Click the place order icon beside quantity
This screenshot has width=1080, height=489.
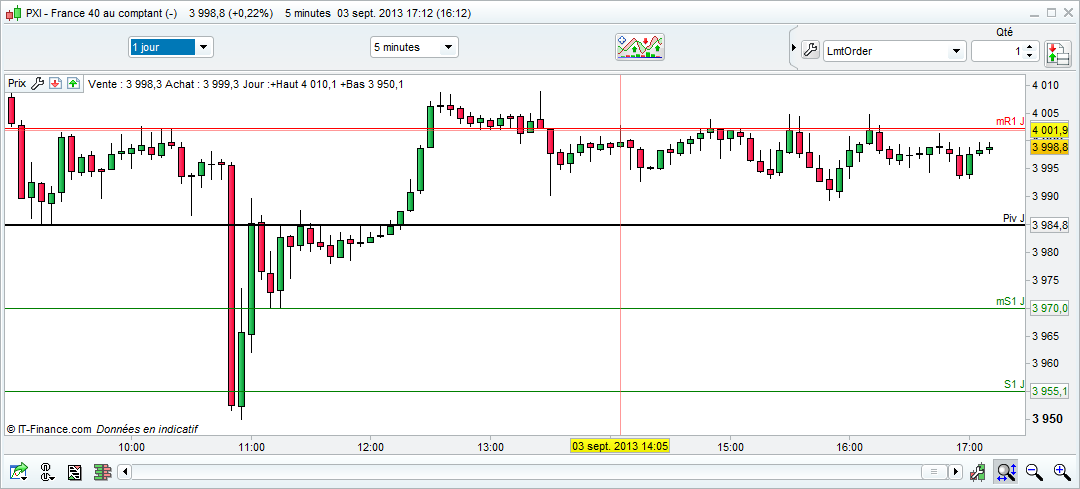[x=1057, y=53]
